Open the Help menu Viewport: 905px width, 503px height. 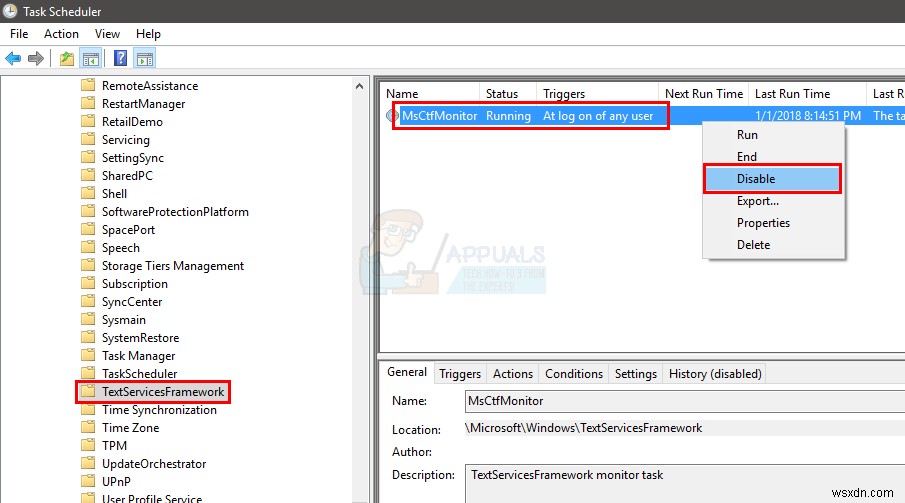point(148,34)
